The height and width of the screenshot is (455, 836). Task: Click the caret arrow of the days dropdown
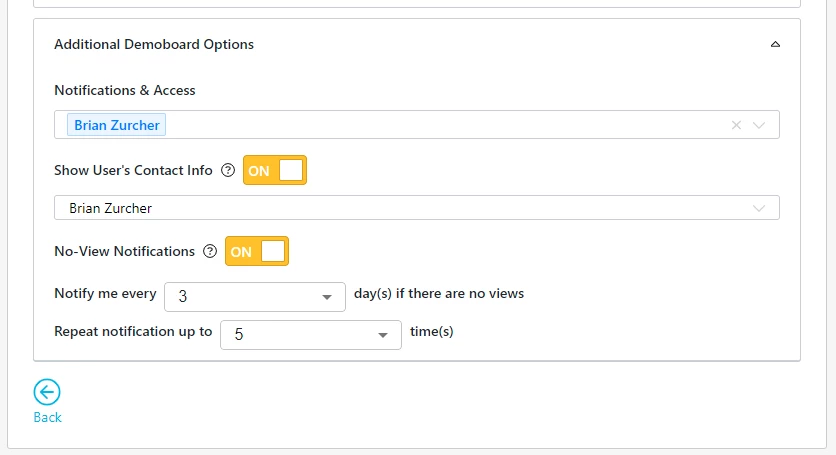click(x=327, y=298)
